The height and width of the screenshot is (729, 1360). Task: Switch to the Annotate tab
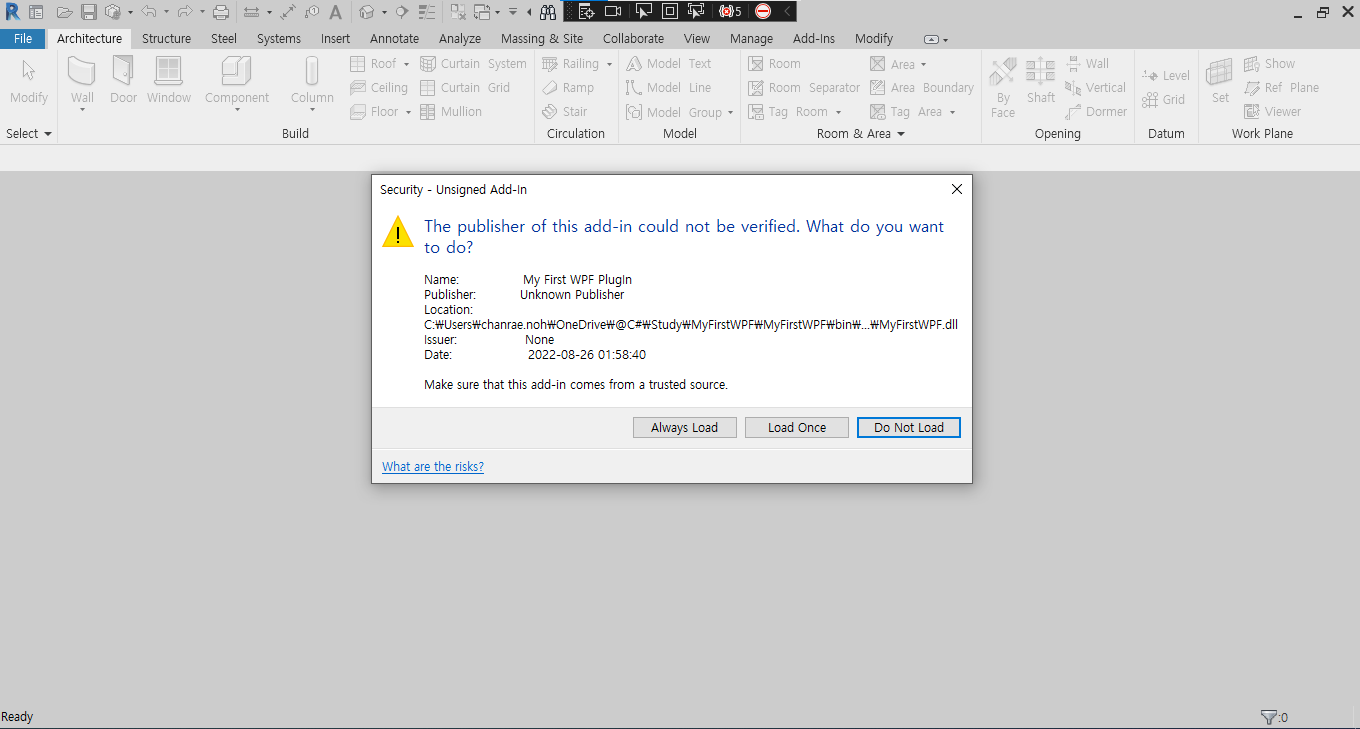(394, 38)
